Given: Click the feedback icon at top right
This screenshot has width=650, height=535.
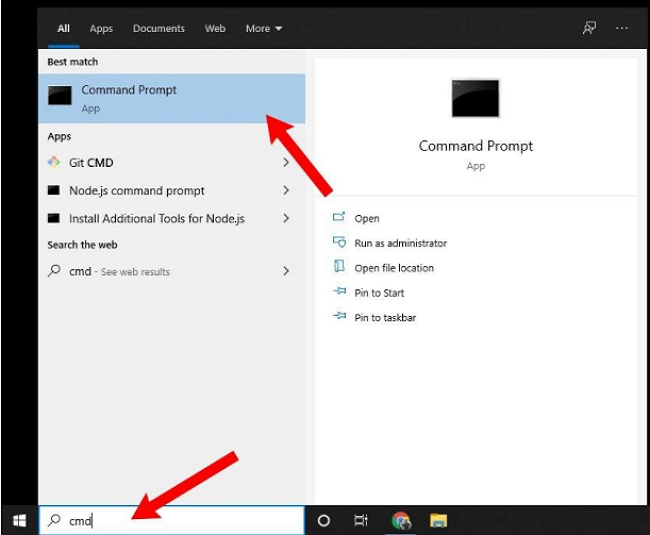Looking at the screenshot, I should click(x=590, y=29).
